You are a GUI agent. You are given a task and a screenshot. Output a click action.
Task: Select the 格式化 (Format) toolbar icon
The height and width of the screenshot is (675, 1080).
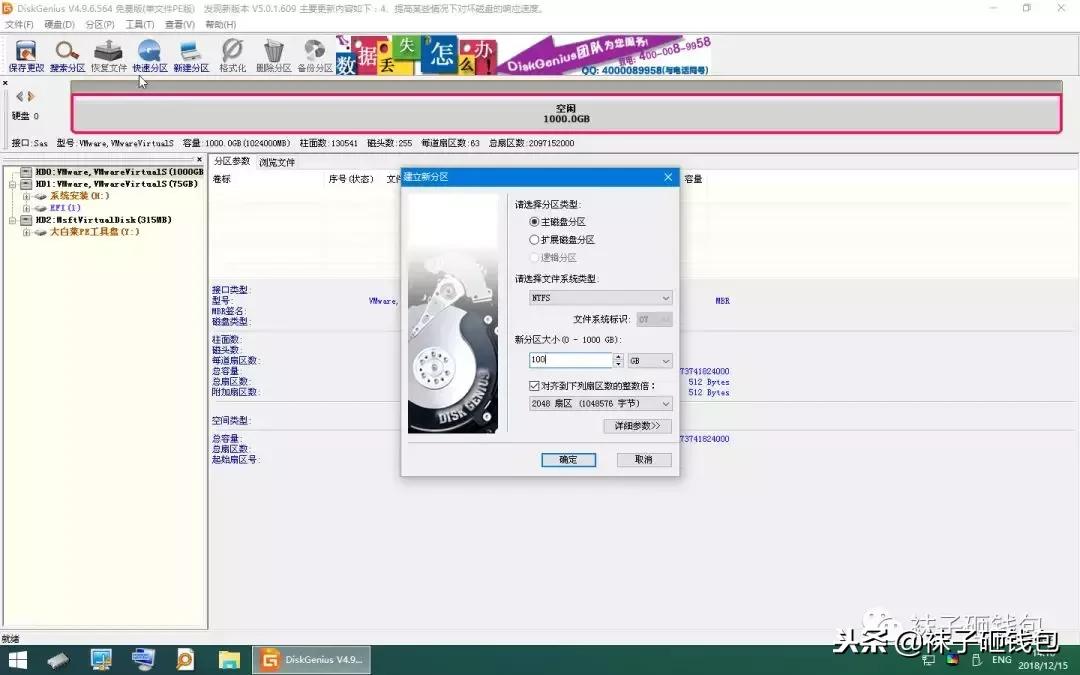(x=232, y=55)
